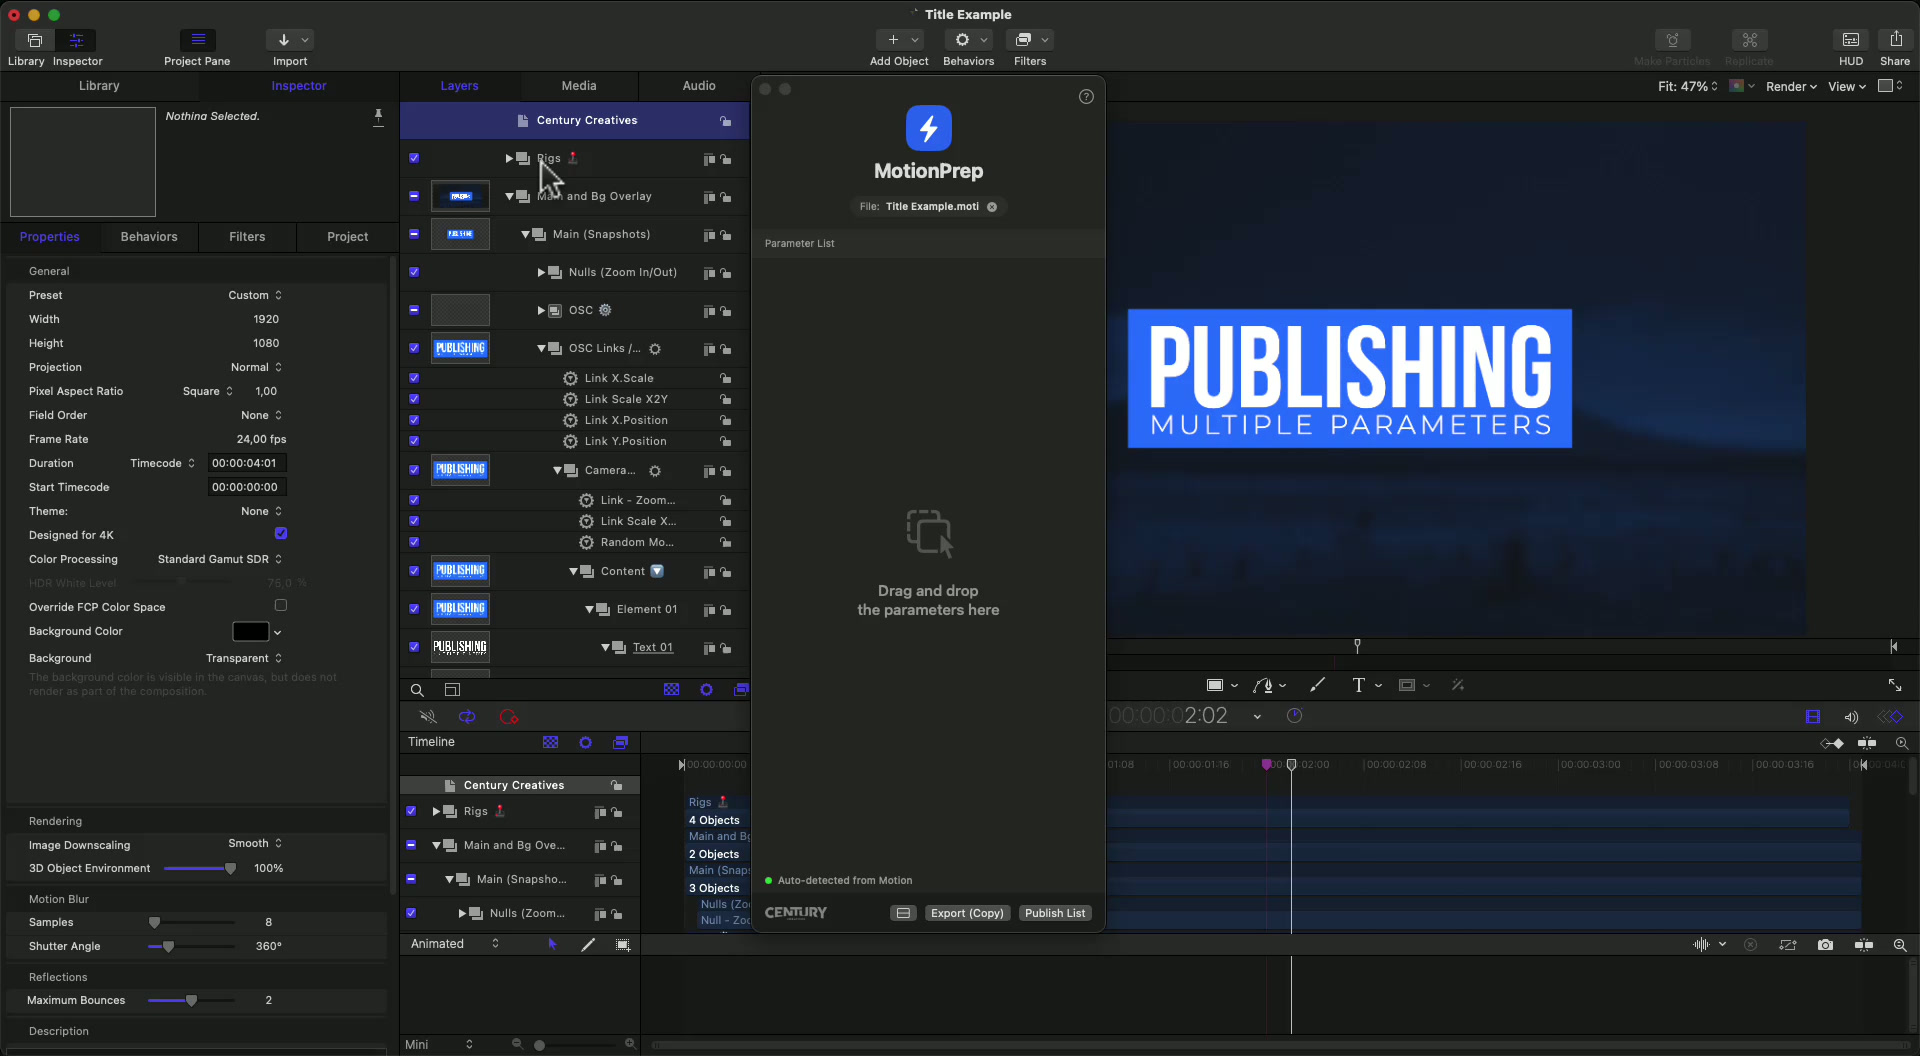Toggle the Link X.Scale checkbox
Screen dimensions: 1920x1056
414,378
